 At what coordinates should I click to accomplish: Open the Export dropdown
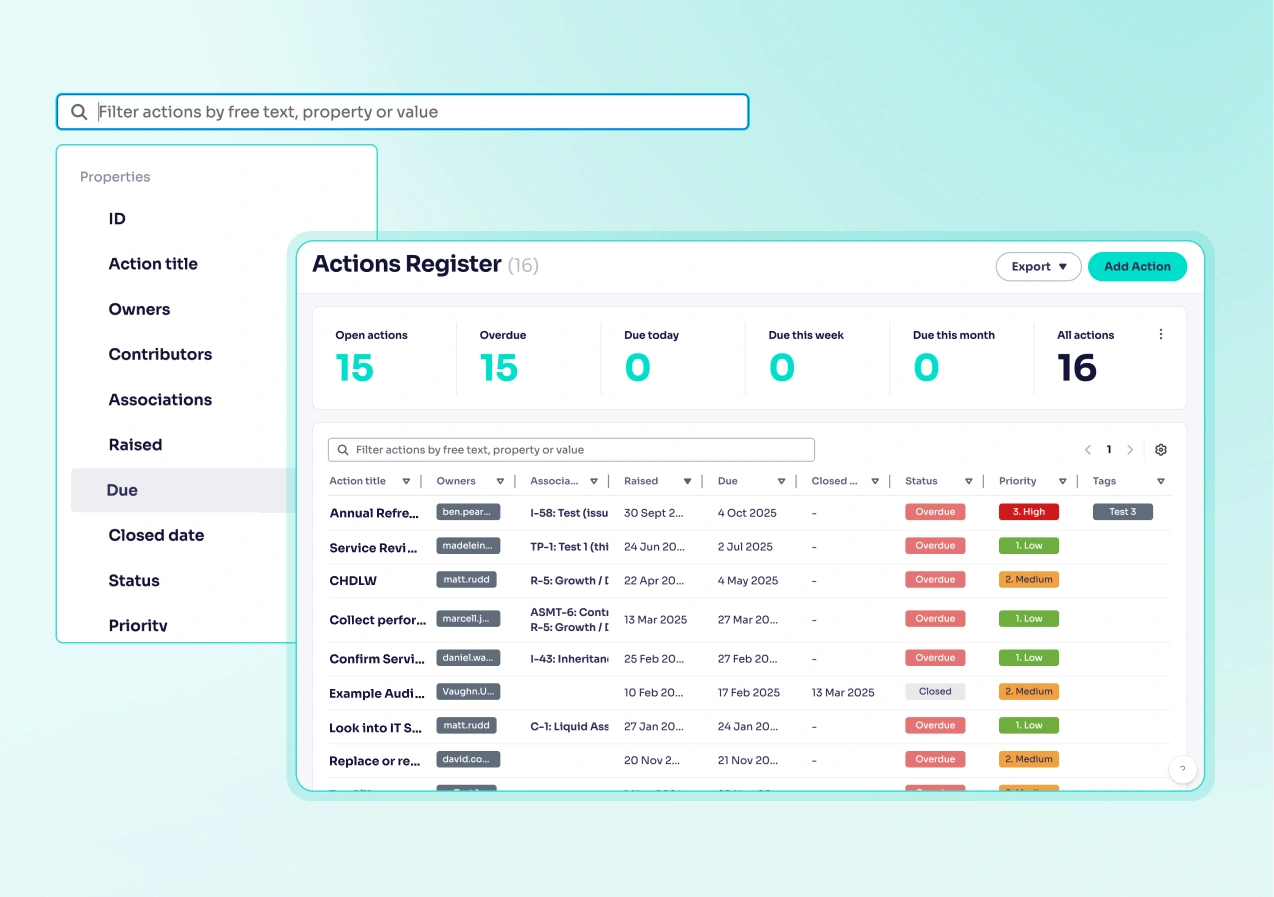coord(1038,266)
